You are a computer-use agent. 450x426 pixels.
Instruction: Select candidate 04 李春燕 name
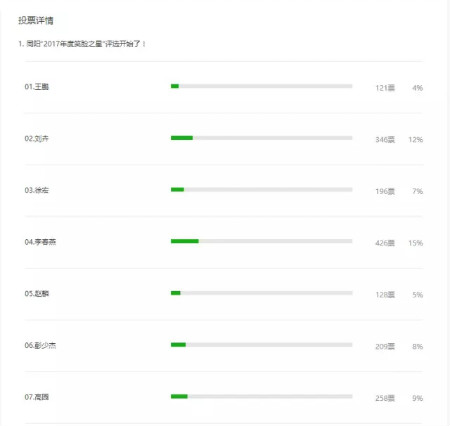40,242
